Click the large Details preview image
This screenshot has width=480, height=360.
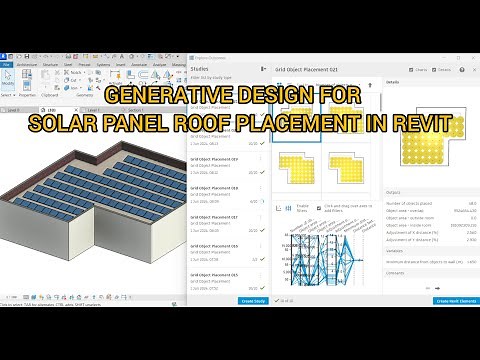(432, 136)
